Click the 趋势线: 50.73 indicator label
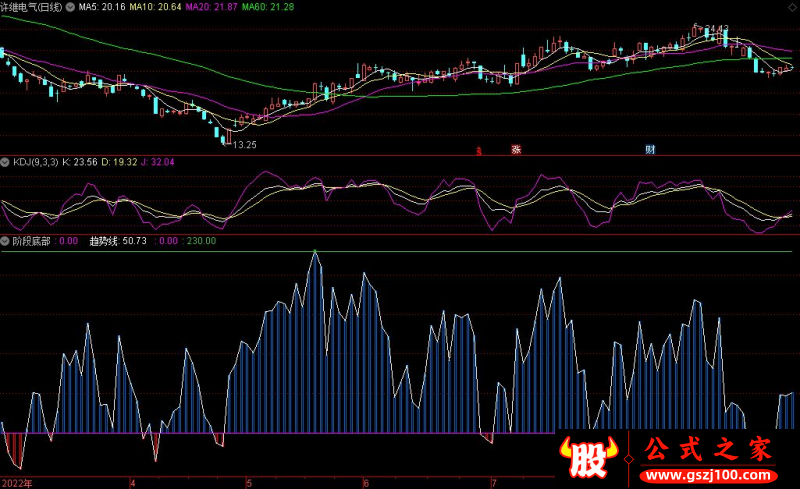 118,241
